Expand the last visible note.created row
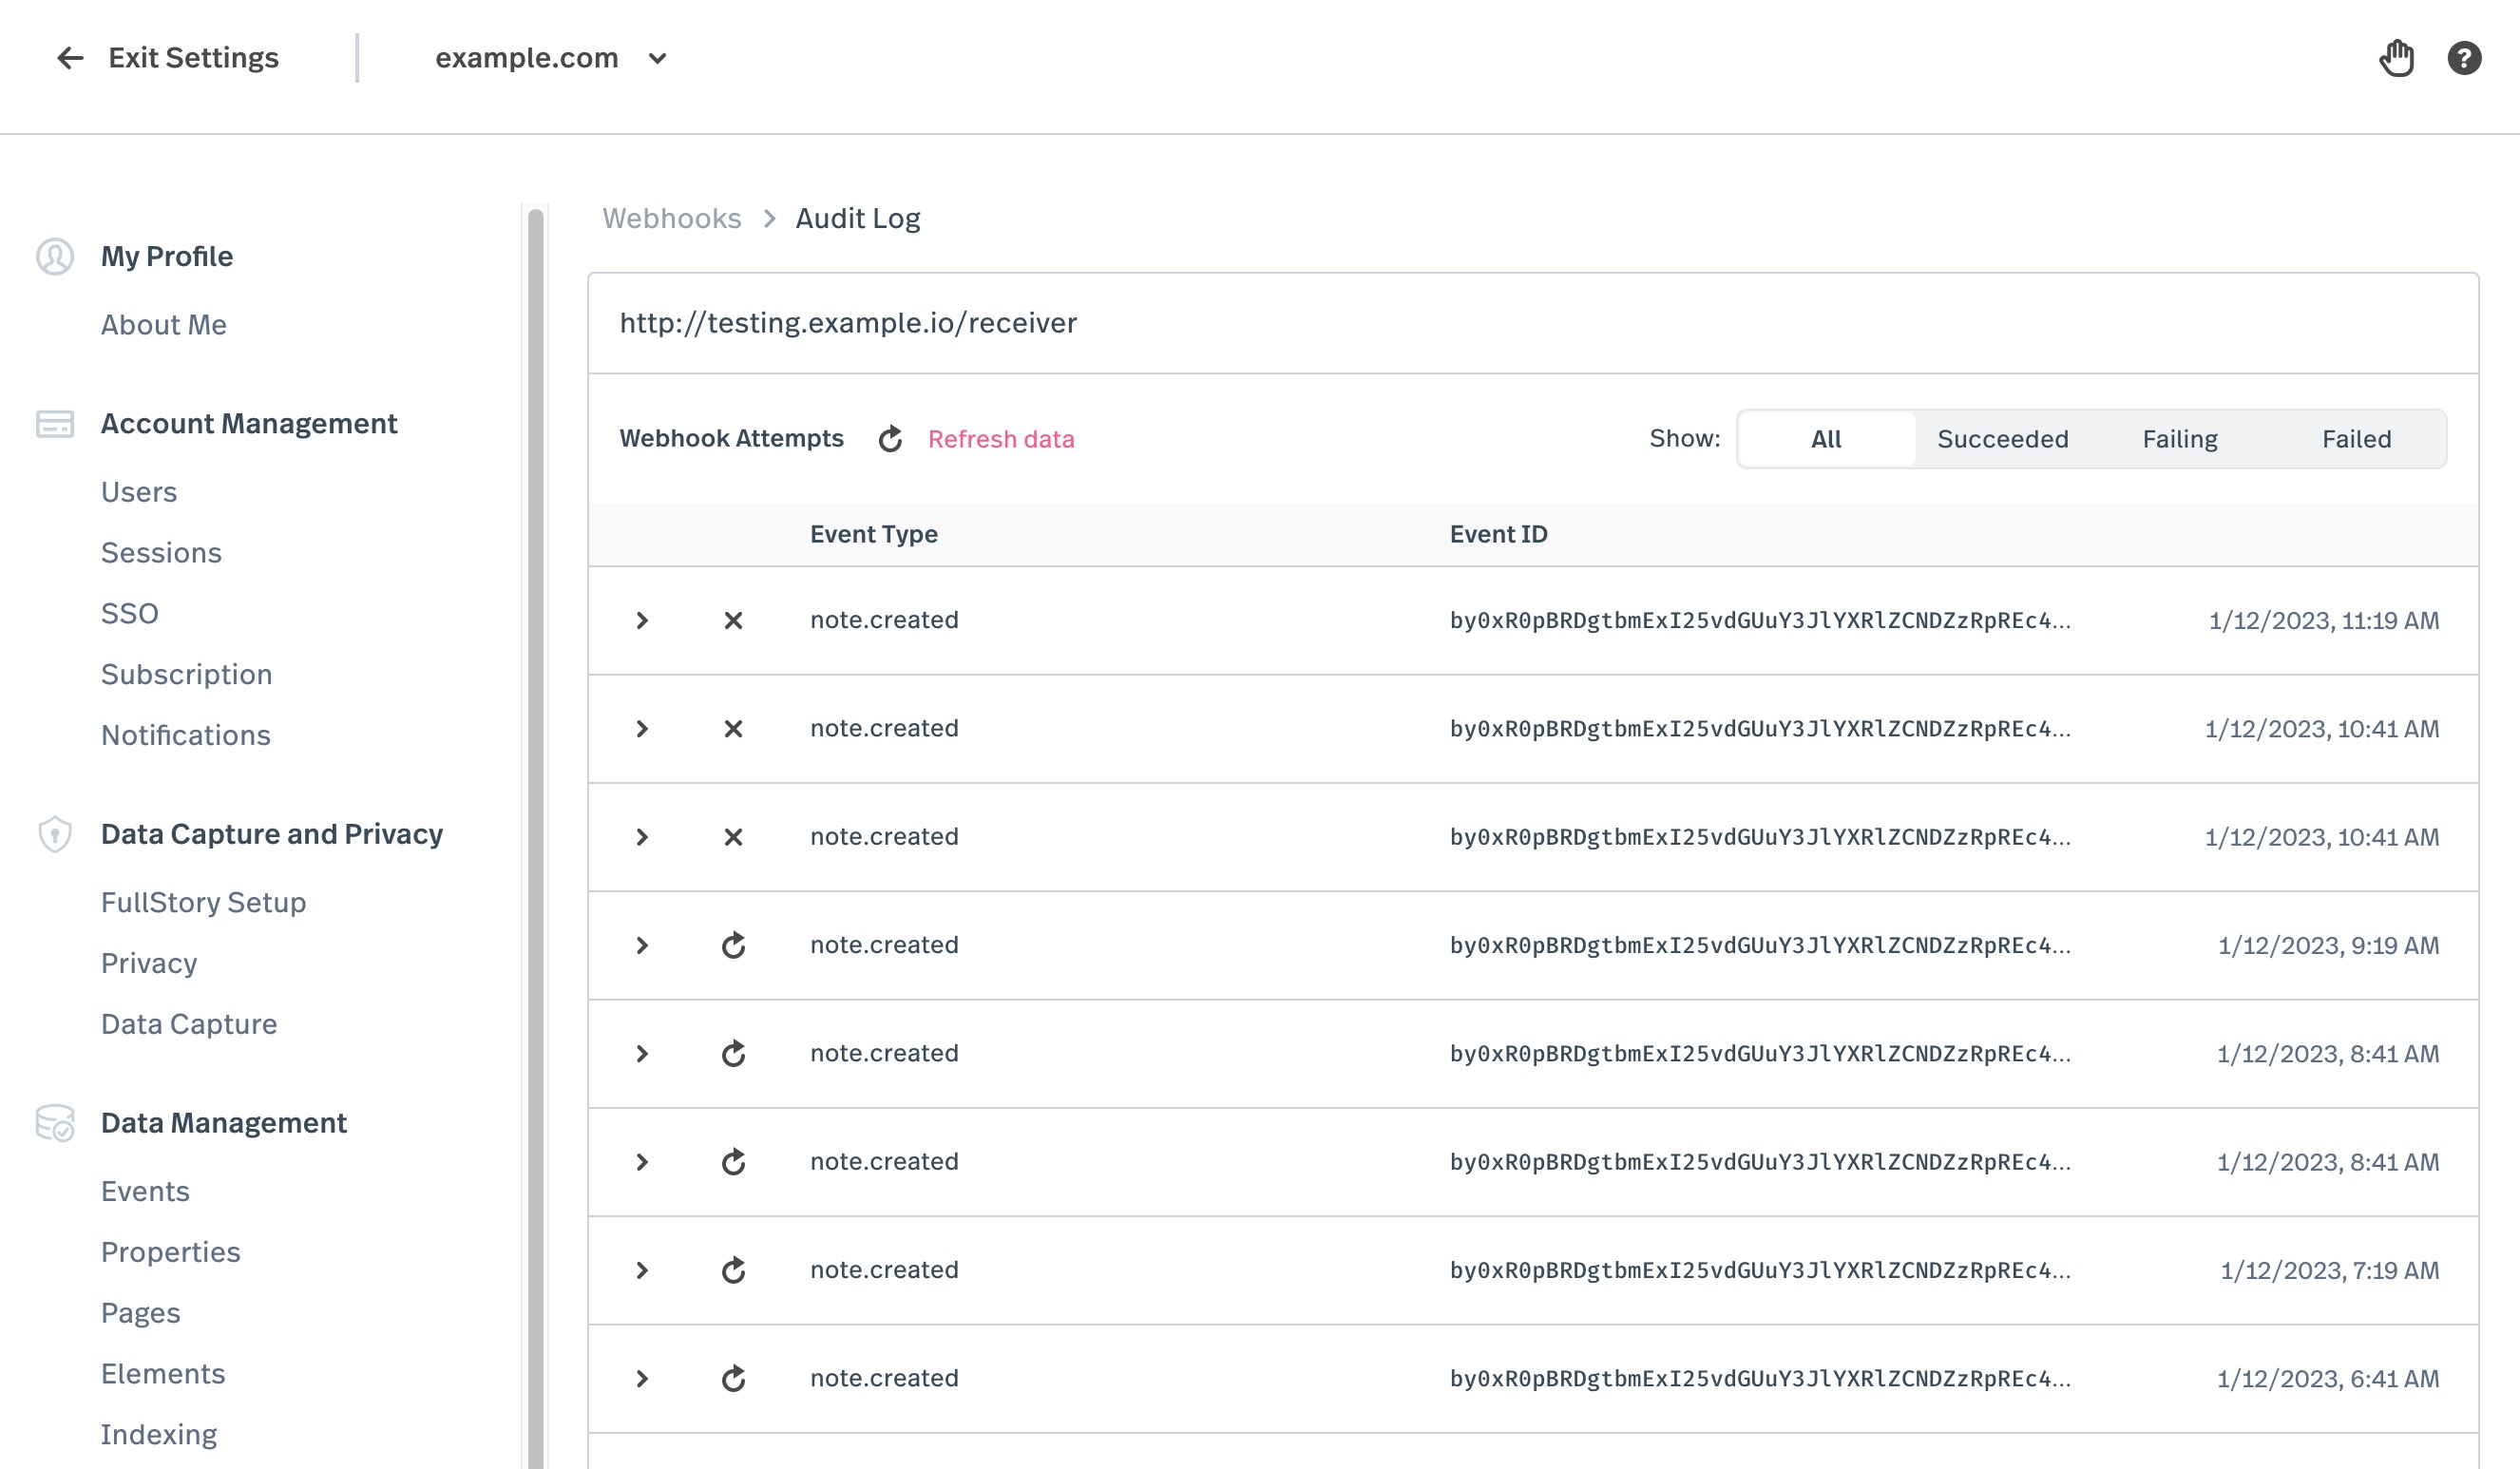The image size is (2520, 1469). pyautogui.click(x=641, y=1376)
